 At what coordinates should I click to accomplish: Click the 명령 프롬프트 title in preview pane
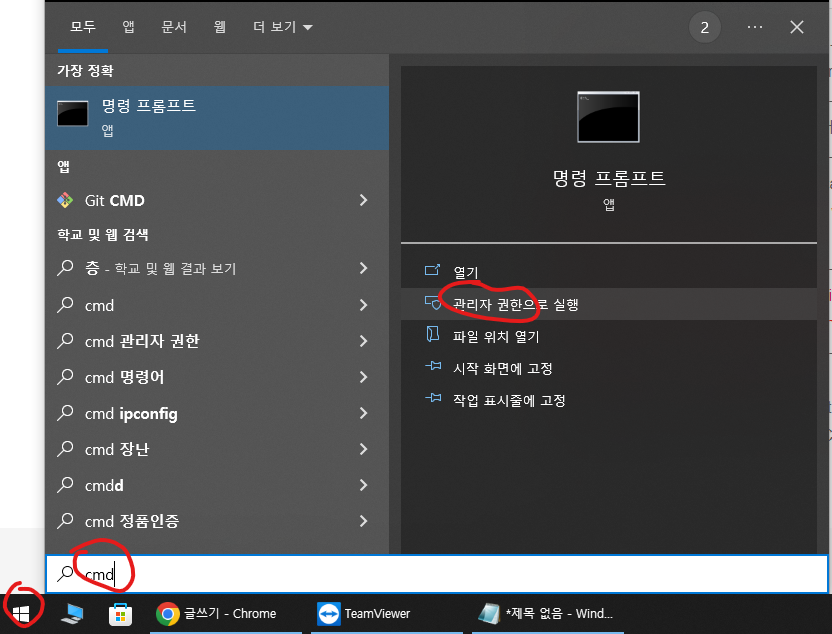pos(609,178)
